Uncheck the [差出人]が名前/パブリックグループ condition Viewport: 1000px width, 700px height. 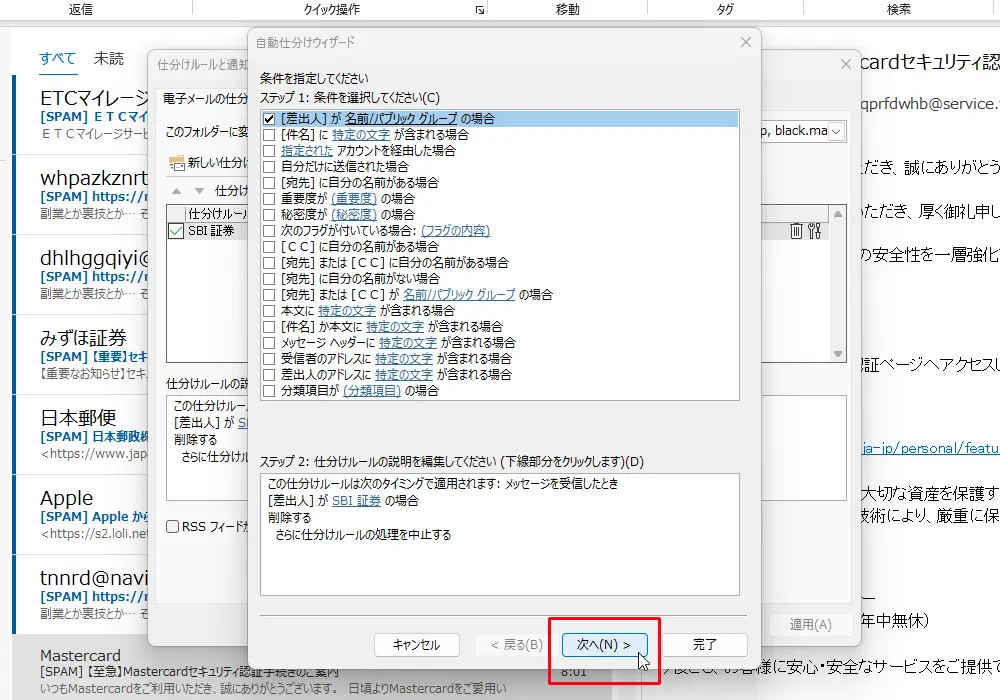click(269, 119)
